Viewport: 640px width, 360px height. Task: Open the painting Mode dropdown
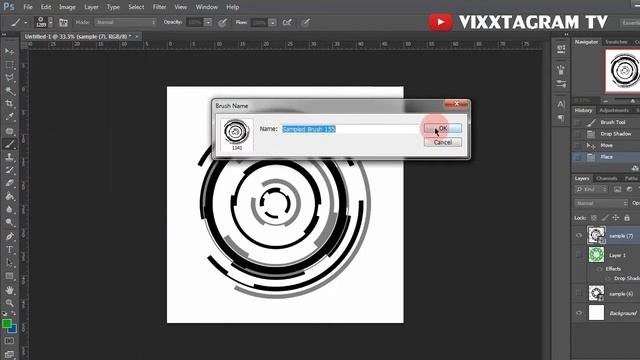pyautogui.click(x=126, y=22)
